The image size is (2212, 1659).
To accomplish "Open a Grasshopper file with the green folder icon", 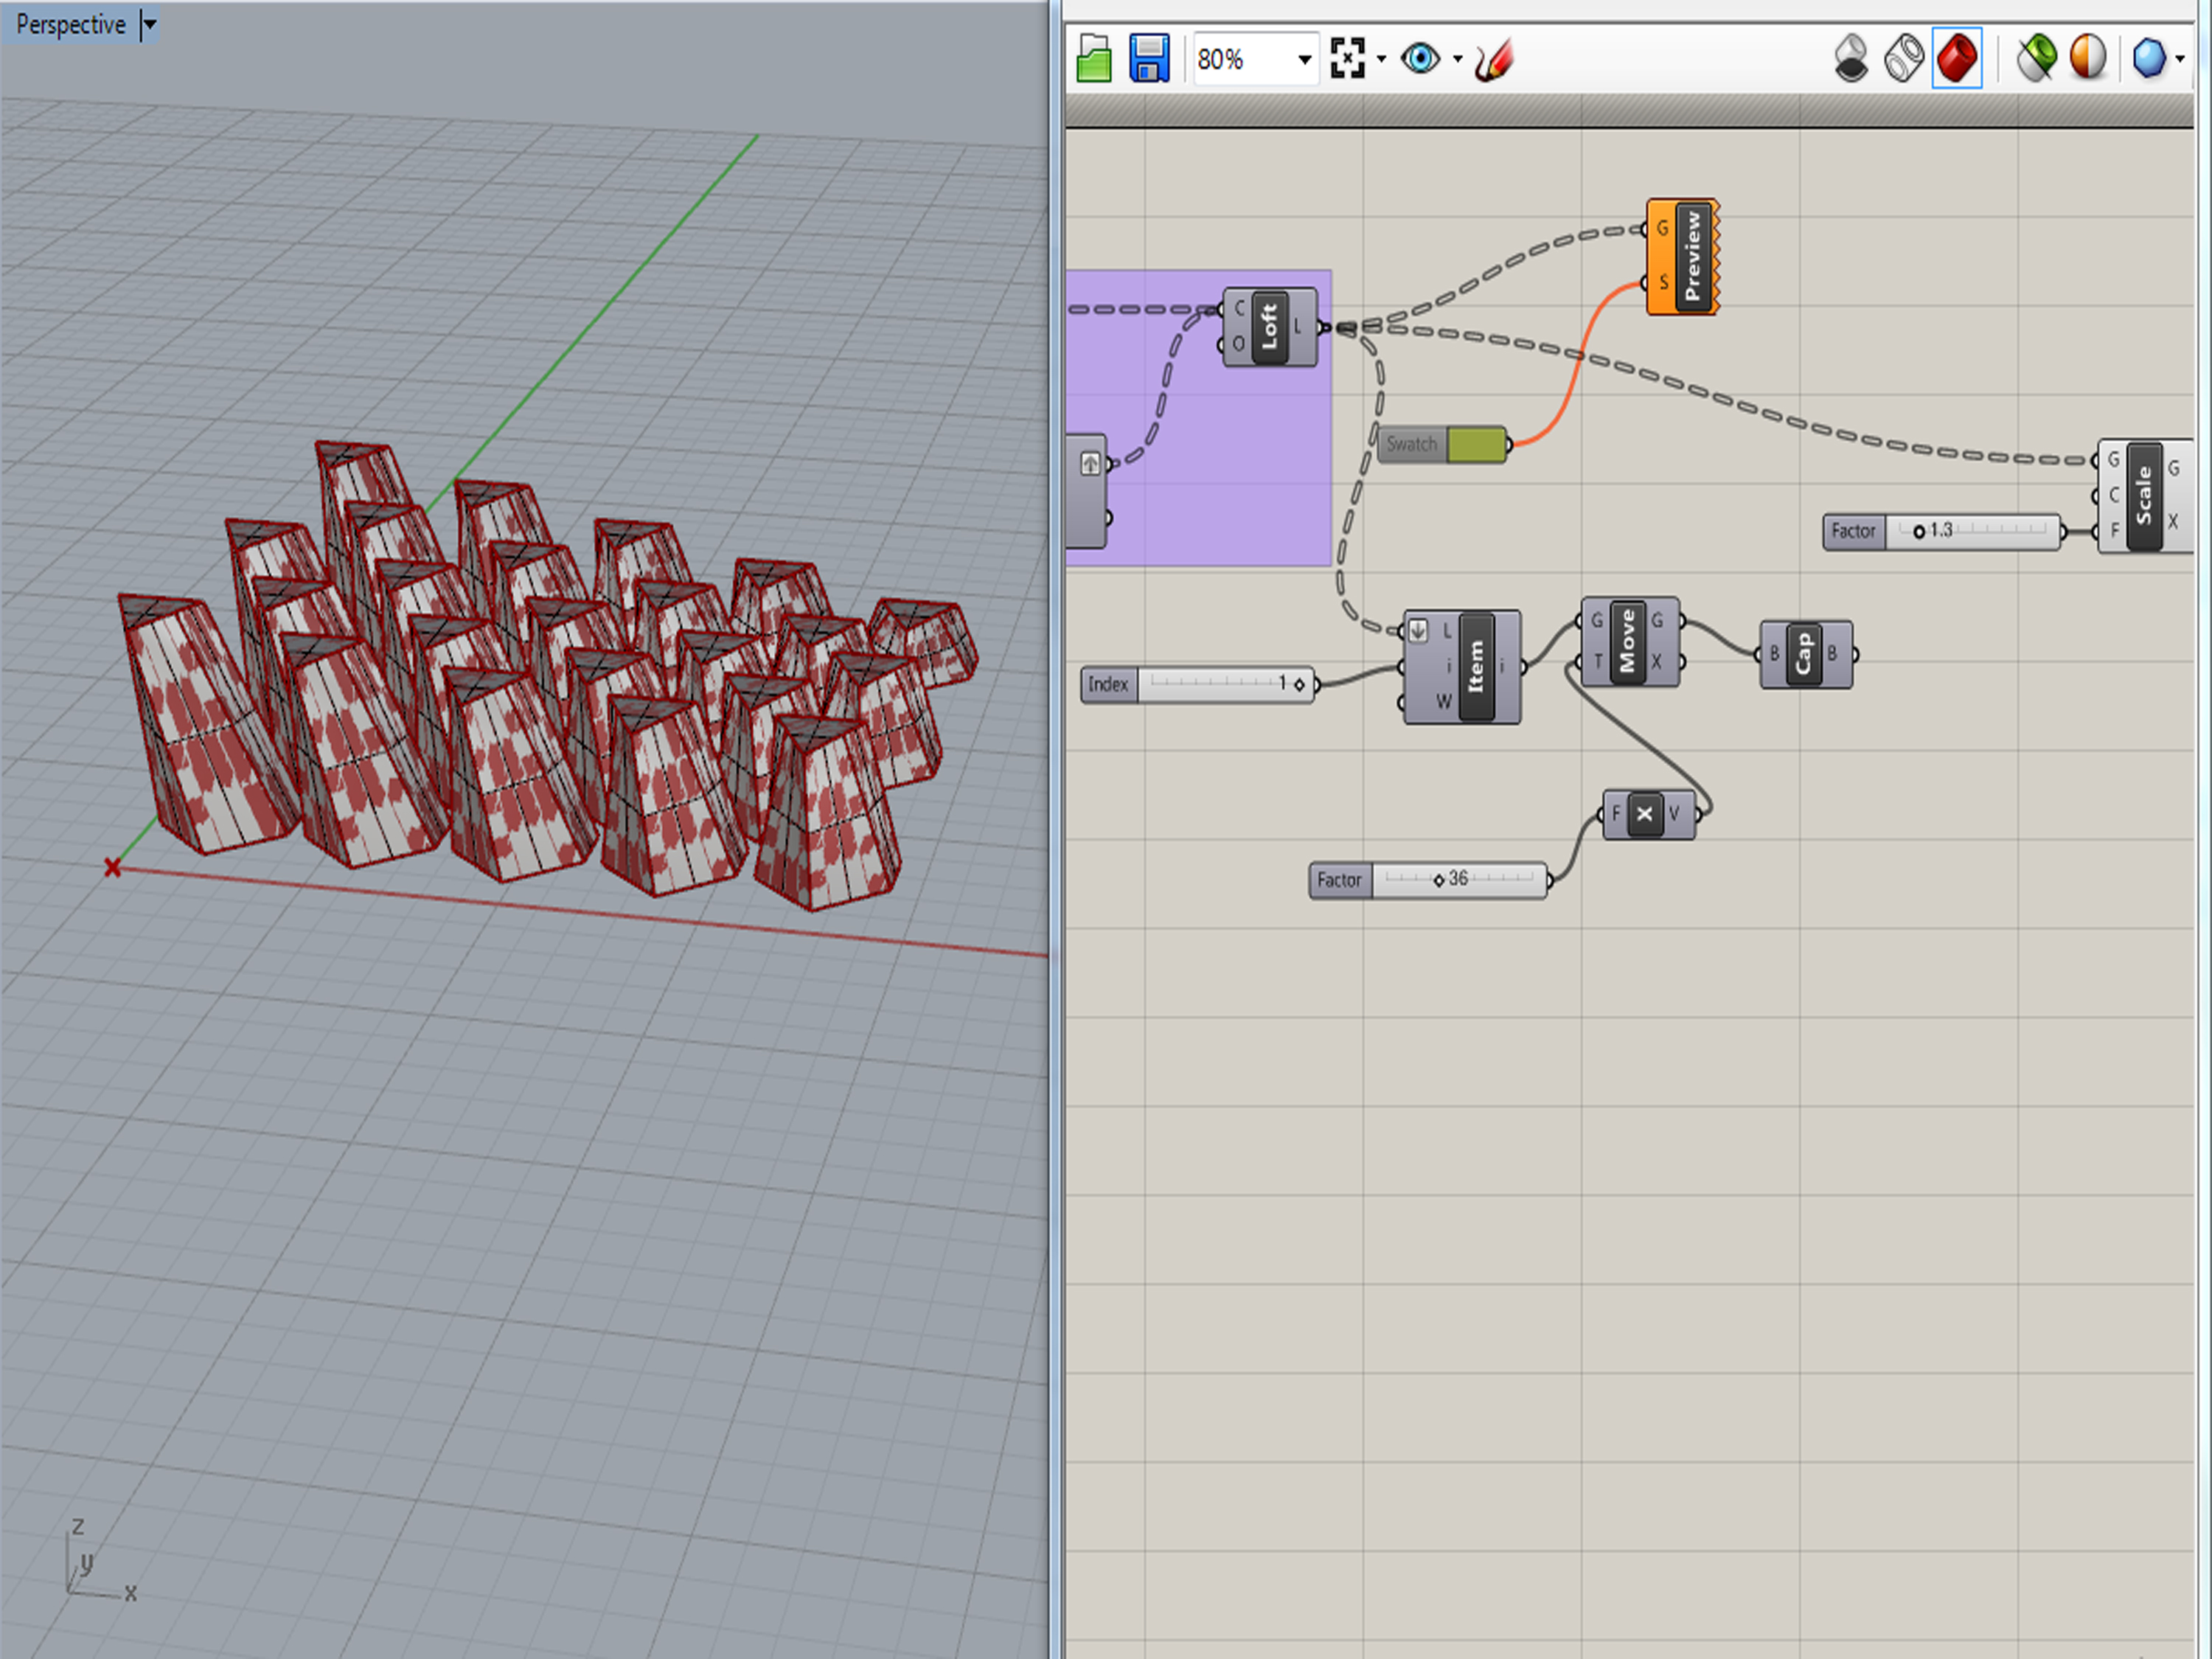I will point(1094,59).
